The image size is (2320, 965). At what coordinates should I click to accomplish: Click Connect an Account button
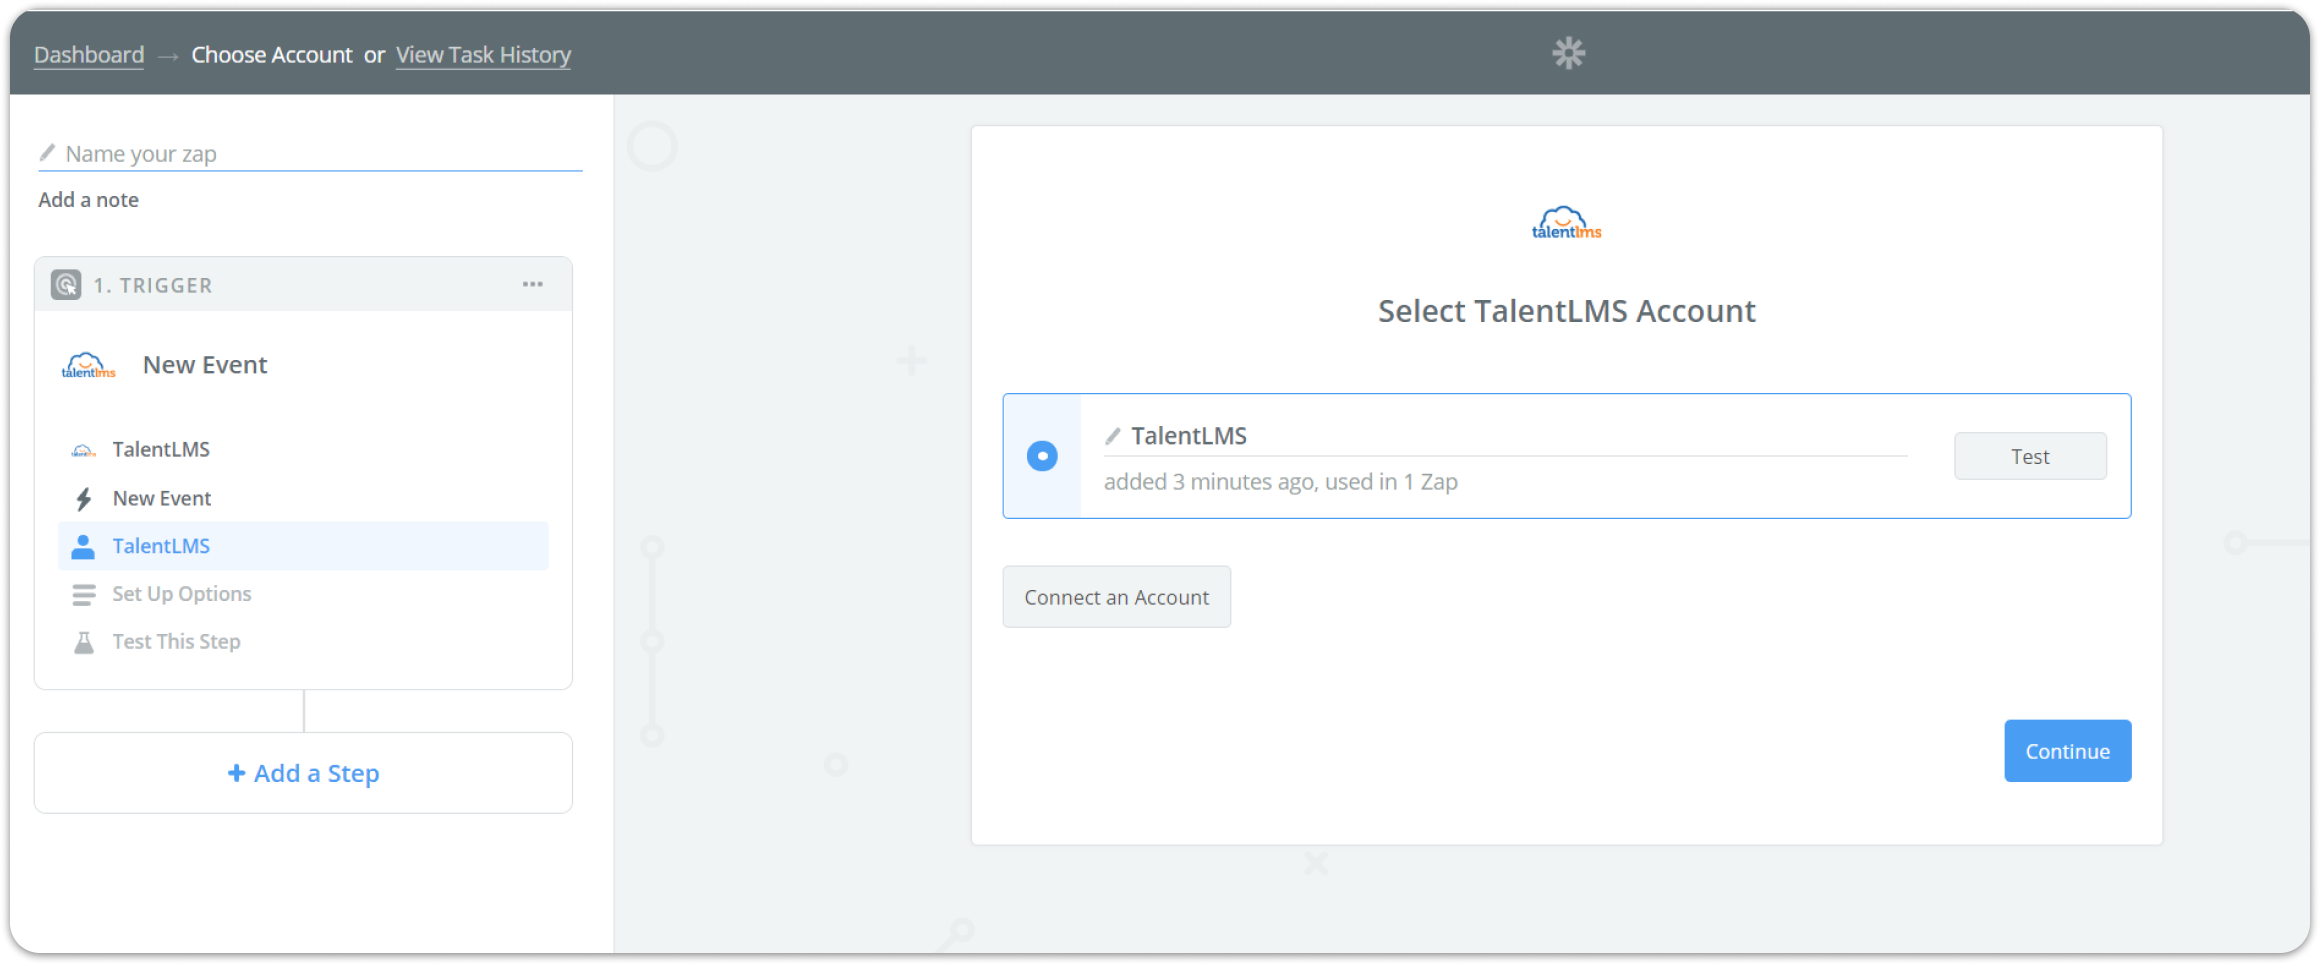(1116, 597)
